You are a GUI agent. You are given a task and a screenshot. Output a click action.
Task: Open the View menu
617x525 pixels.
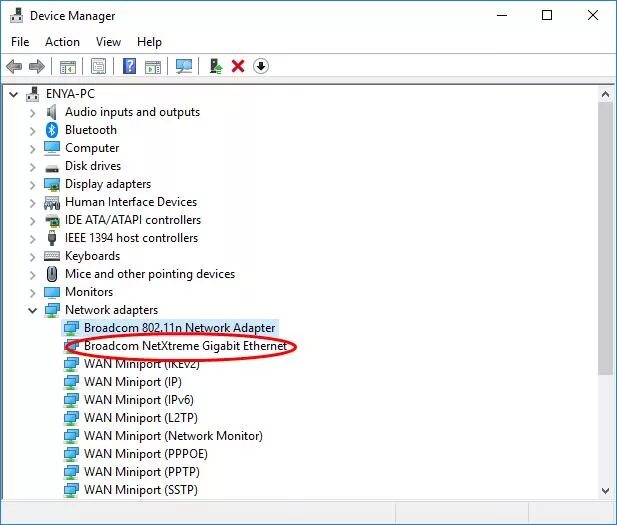coord(108,42)
